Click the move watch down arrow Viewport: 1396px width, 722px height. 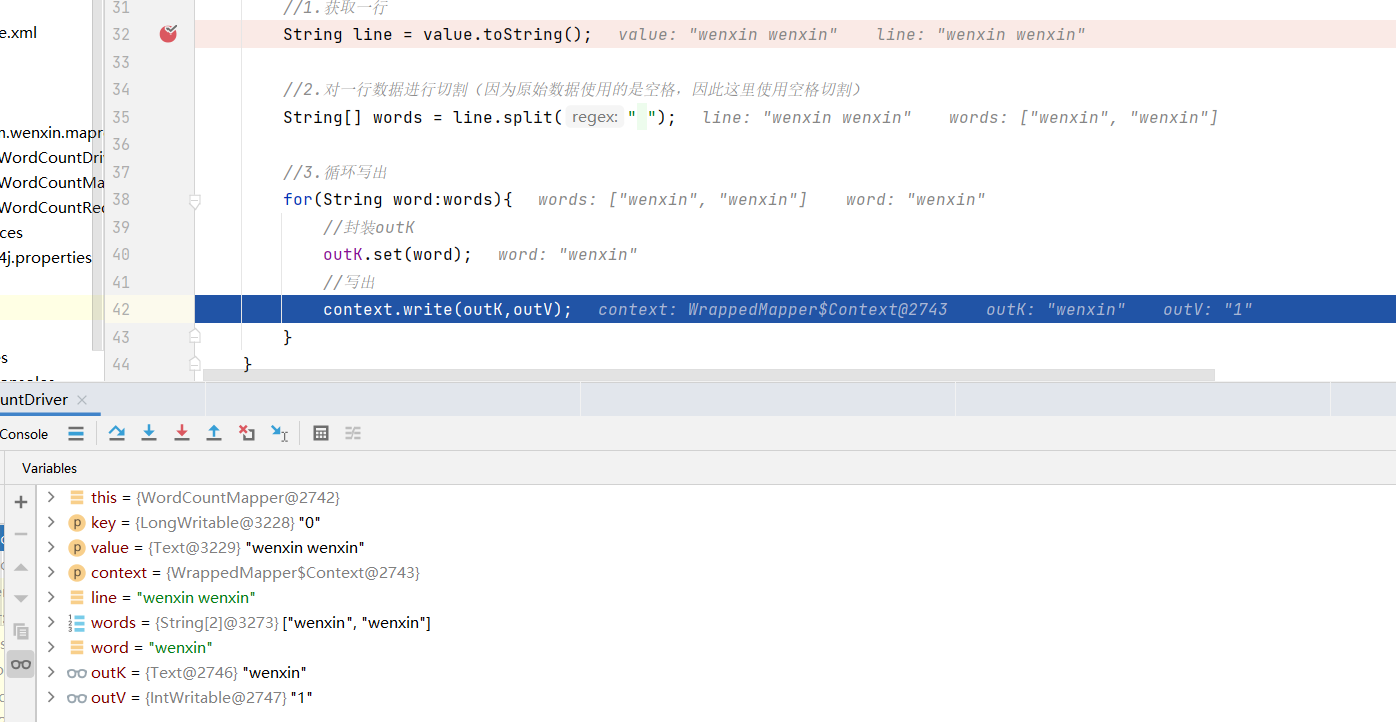click(x=21, y=598)
